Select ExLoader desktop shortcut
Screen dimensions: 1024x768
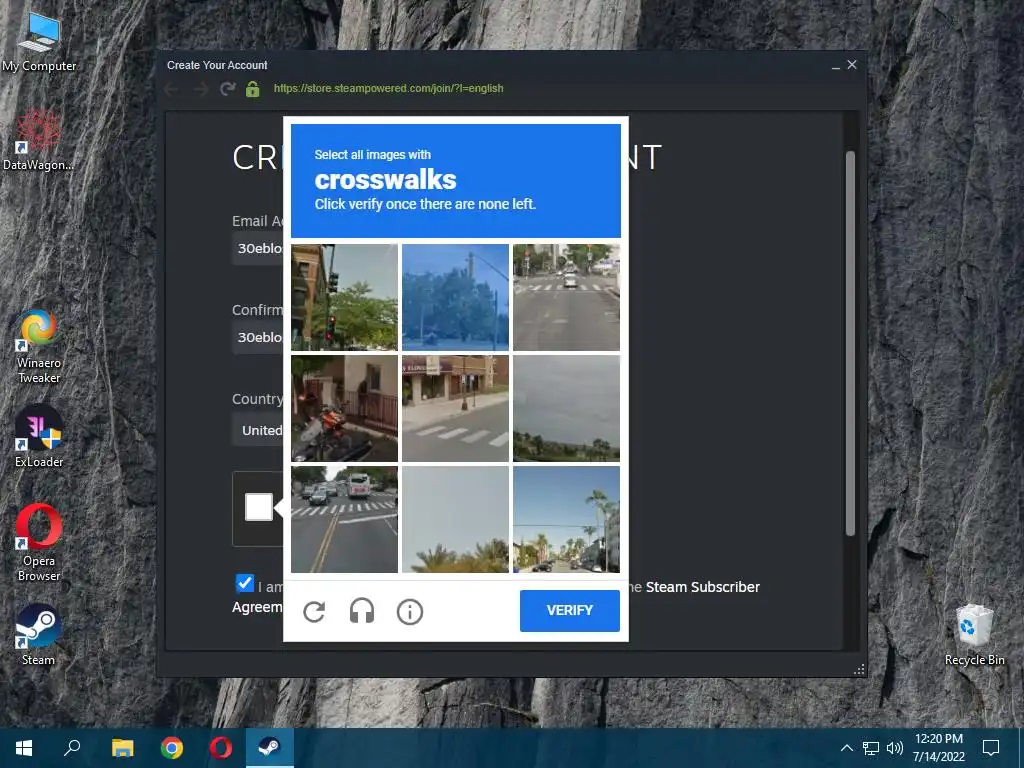(x=39, y=436)
